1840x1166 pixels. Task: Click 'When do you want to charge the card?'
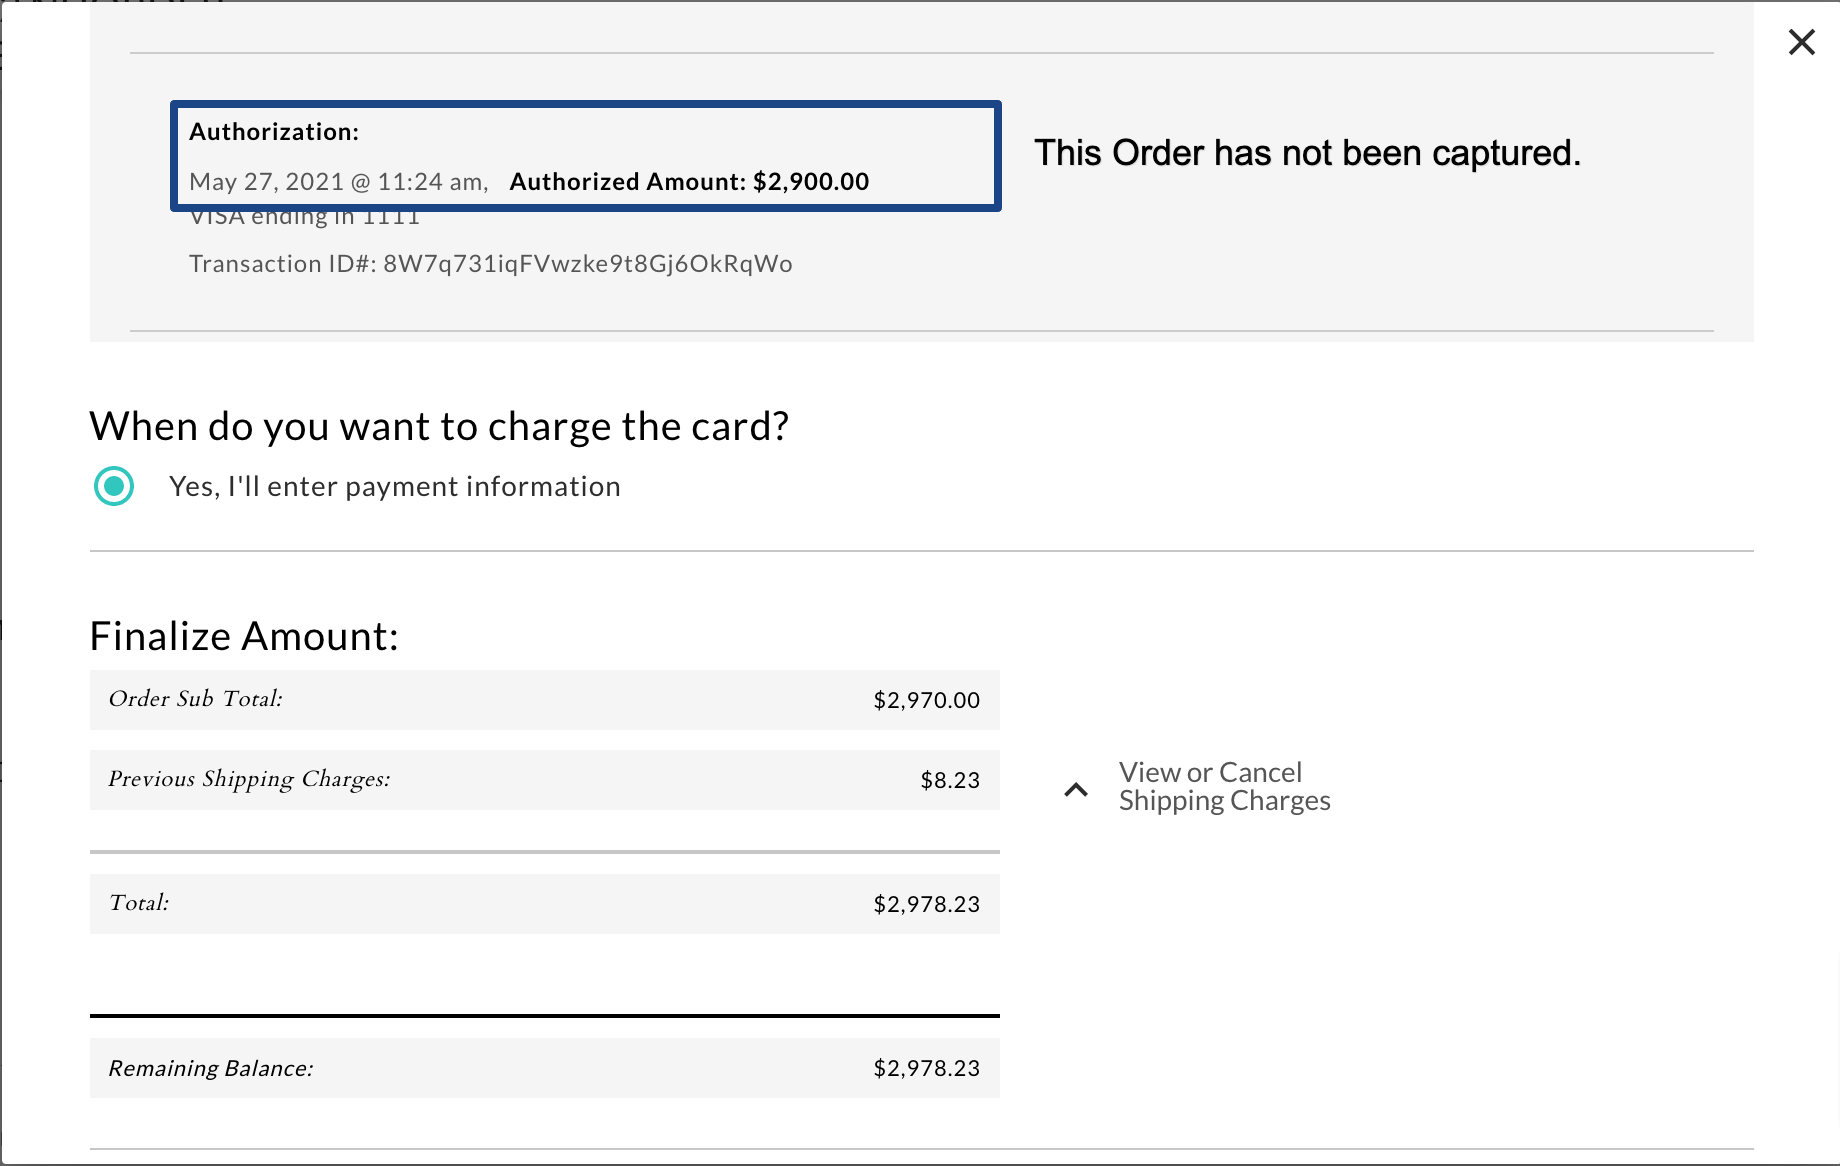[x=440, y=425]
